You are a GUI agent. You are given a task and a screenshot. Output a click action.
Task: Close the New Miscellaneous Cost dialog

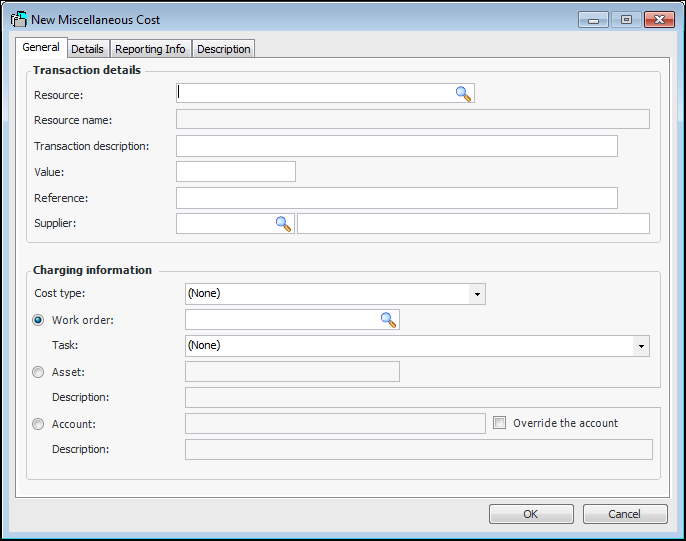659,20
